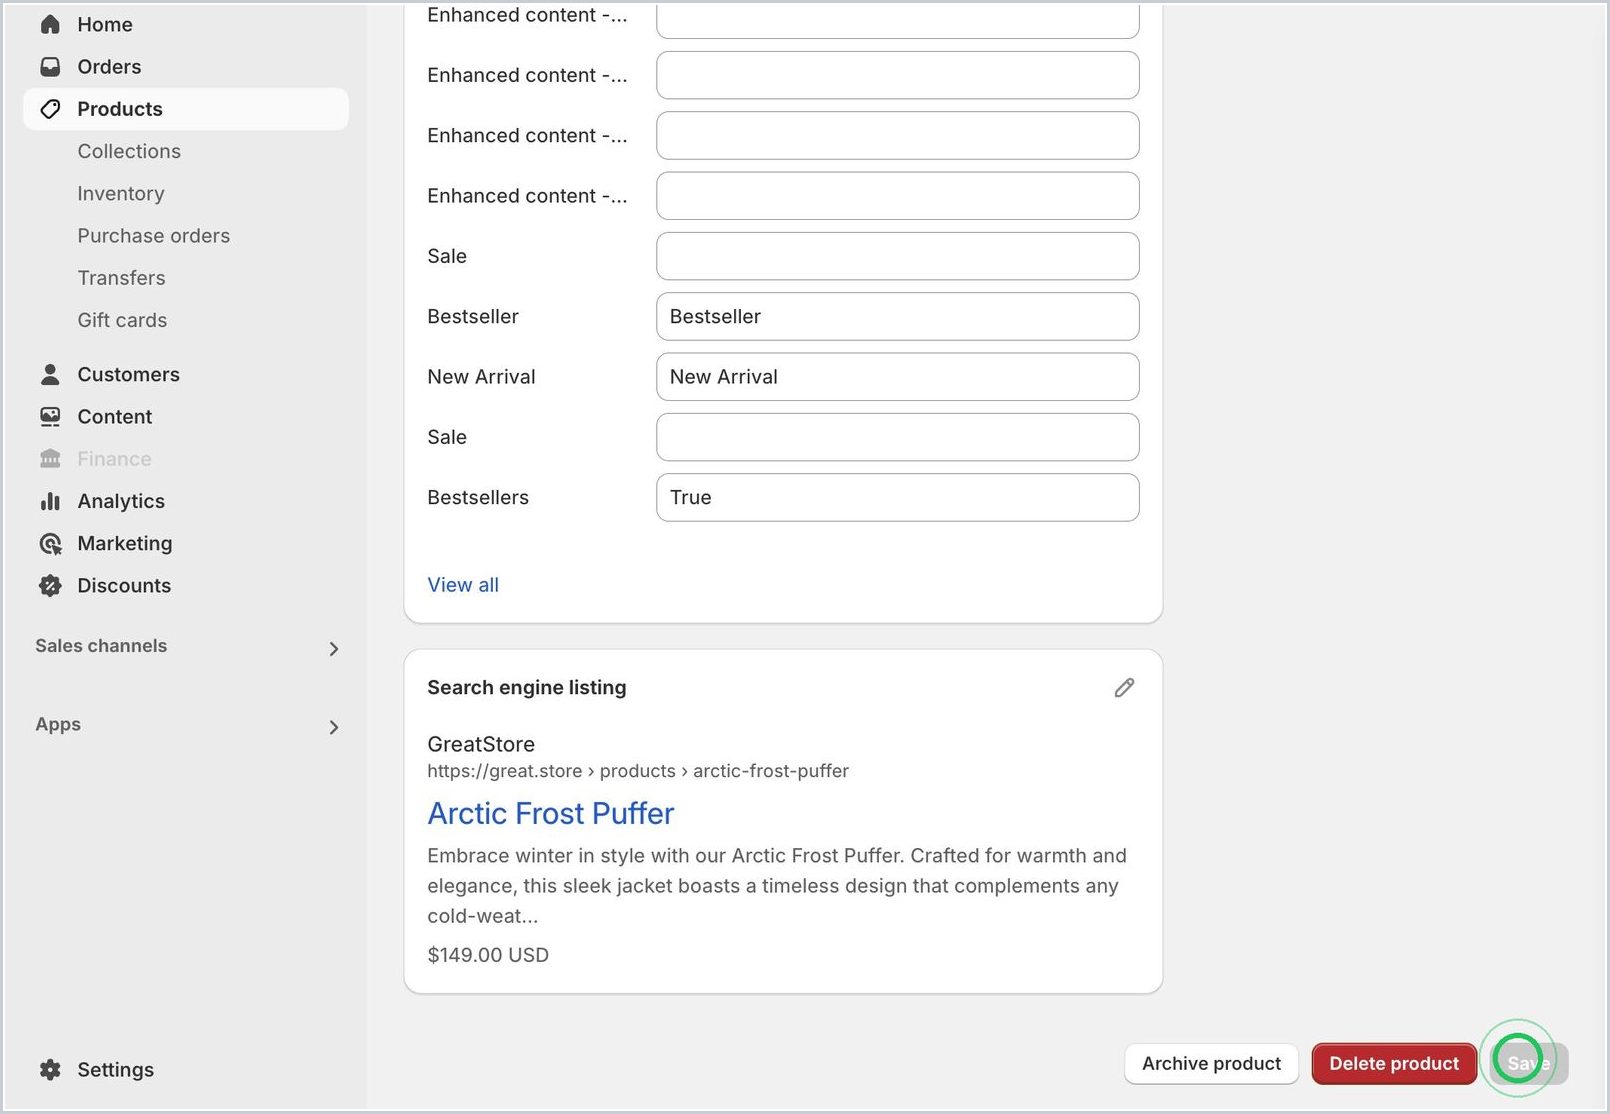This screenshot has height=1114, width=1610.
Task: Select Transfers in the sidebar
Action: [122, 278]
